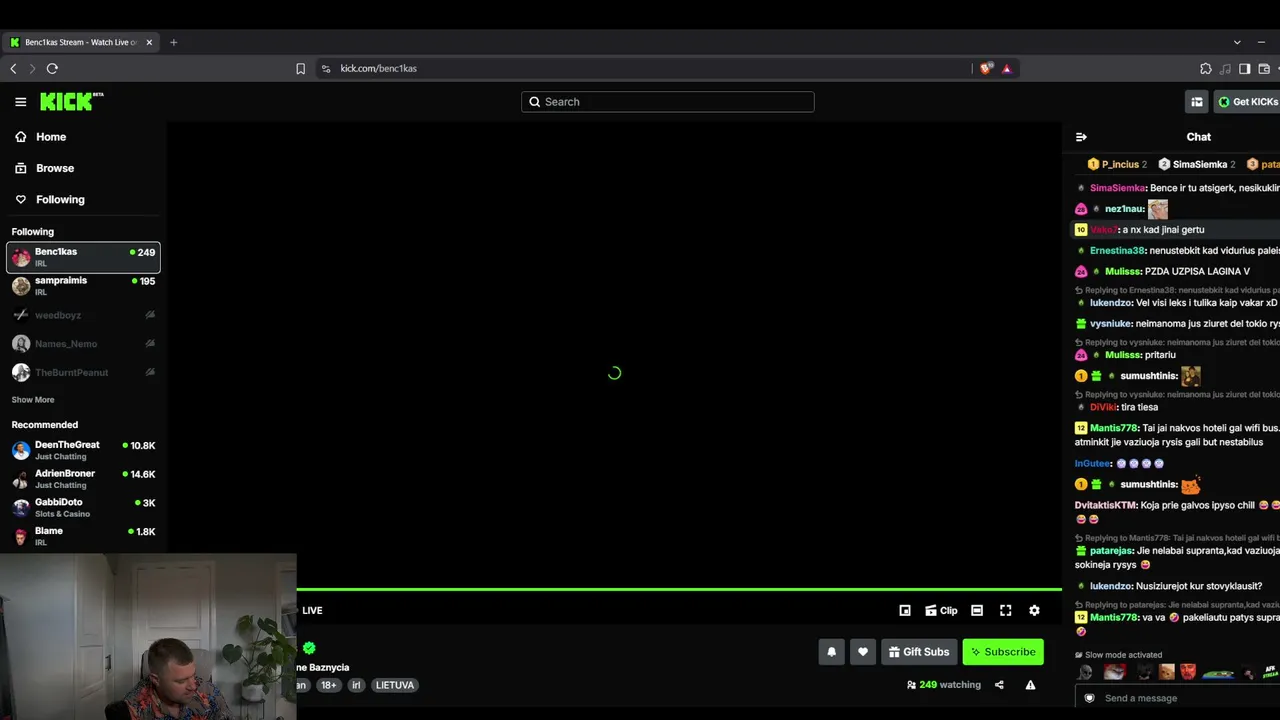The image size is (1280, 720).
Task: Report the stream with the warning icon
Action: 1030,685
